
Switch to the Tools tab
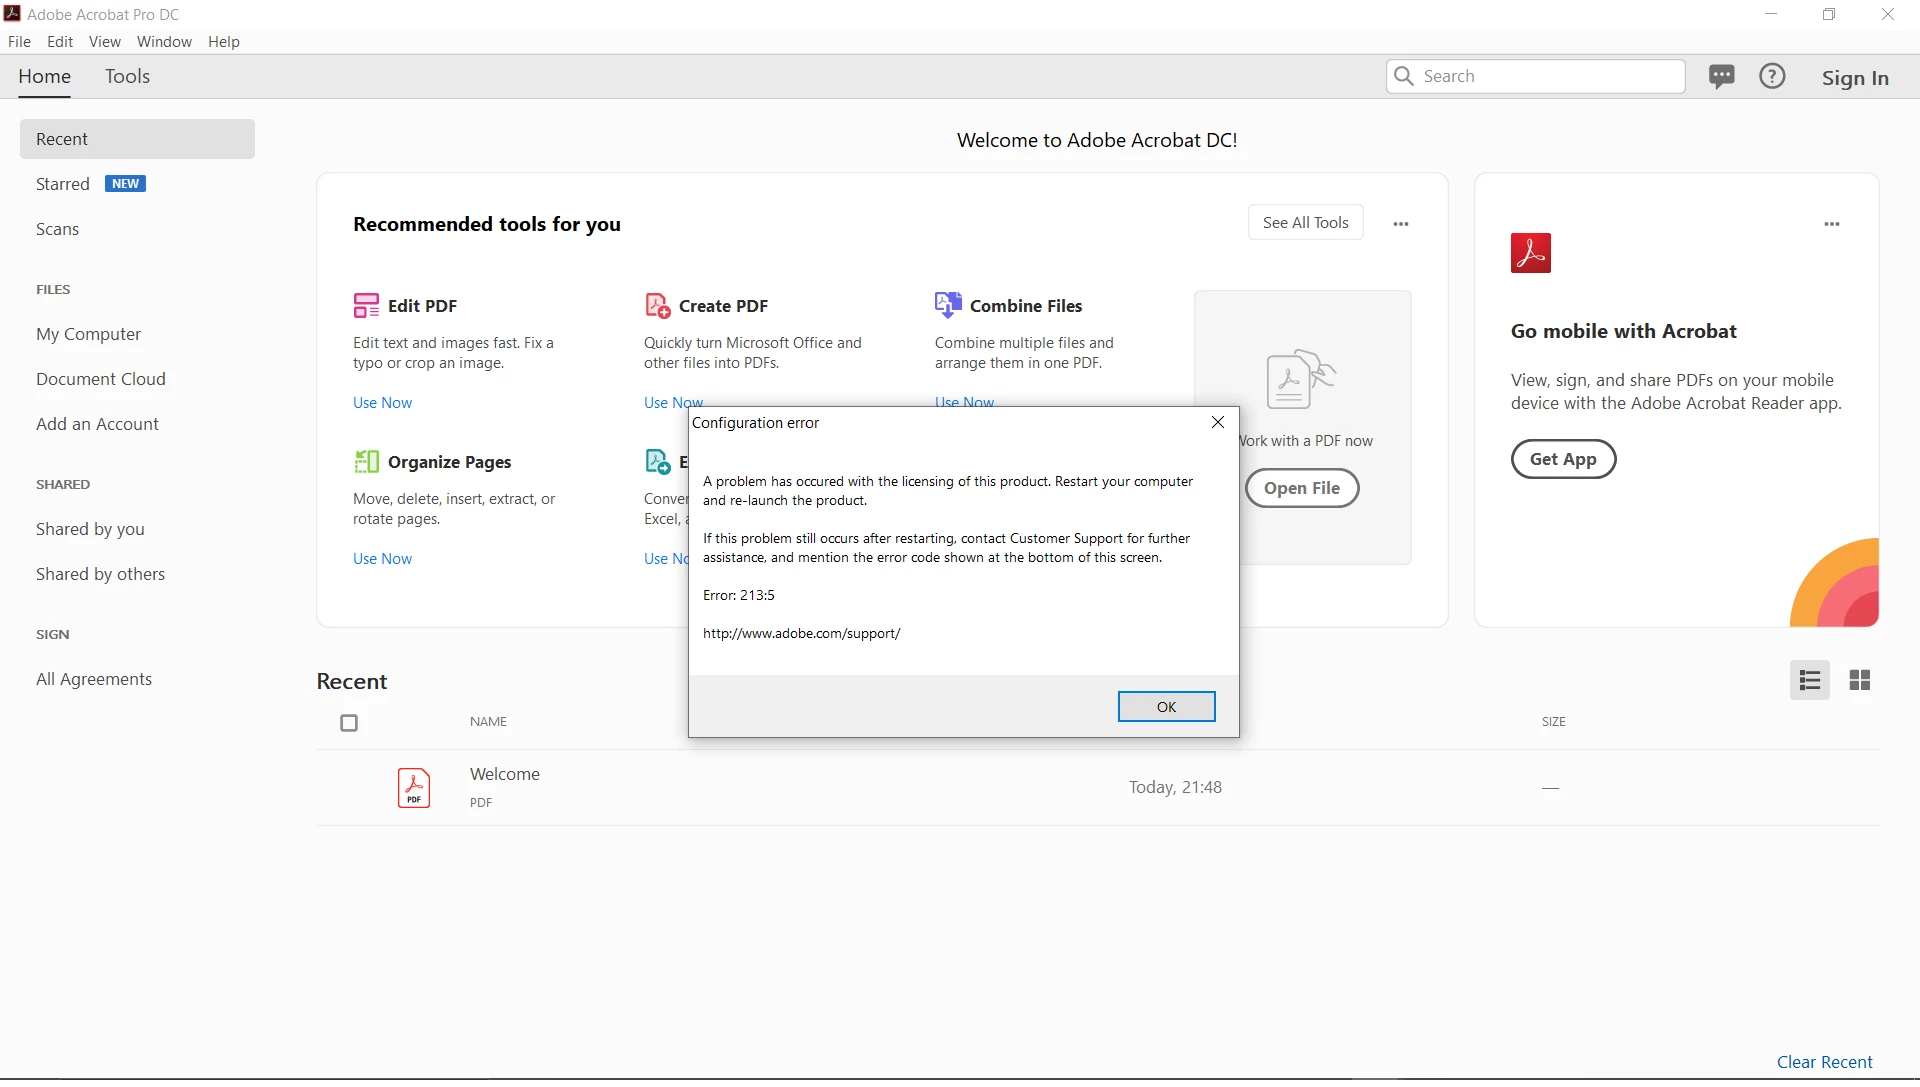(127, 77)
